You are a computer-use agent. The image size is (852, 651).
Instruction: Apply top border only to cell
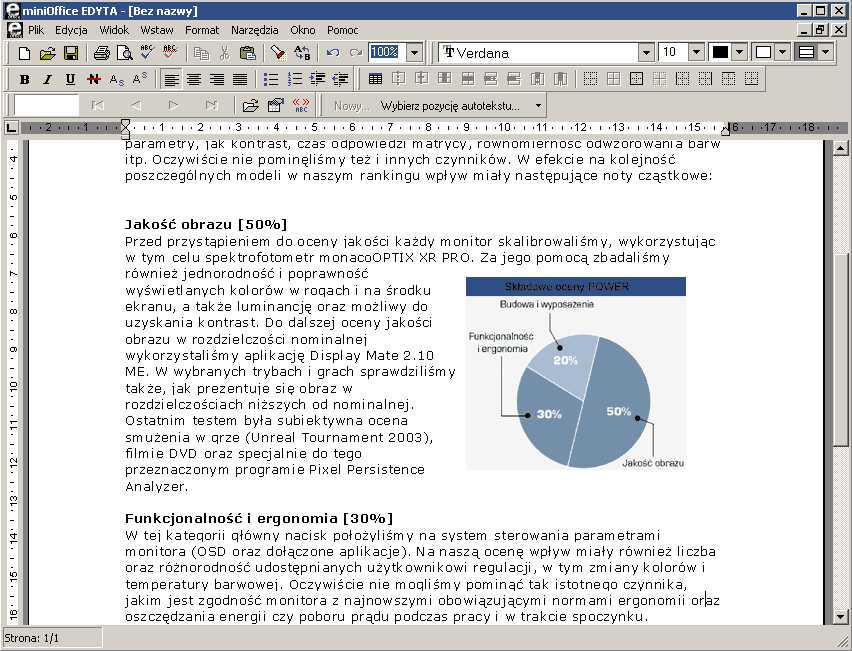click(x=728, y=79)
